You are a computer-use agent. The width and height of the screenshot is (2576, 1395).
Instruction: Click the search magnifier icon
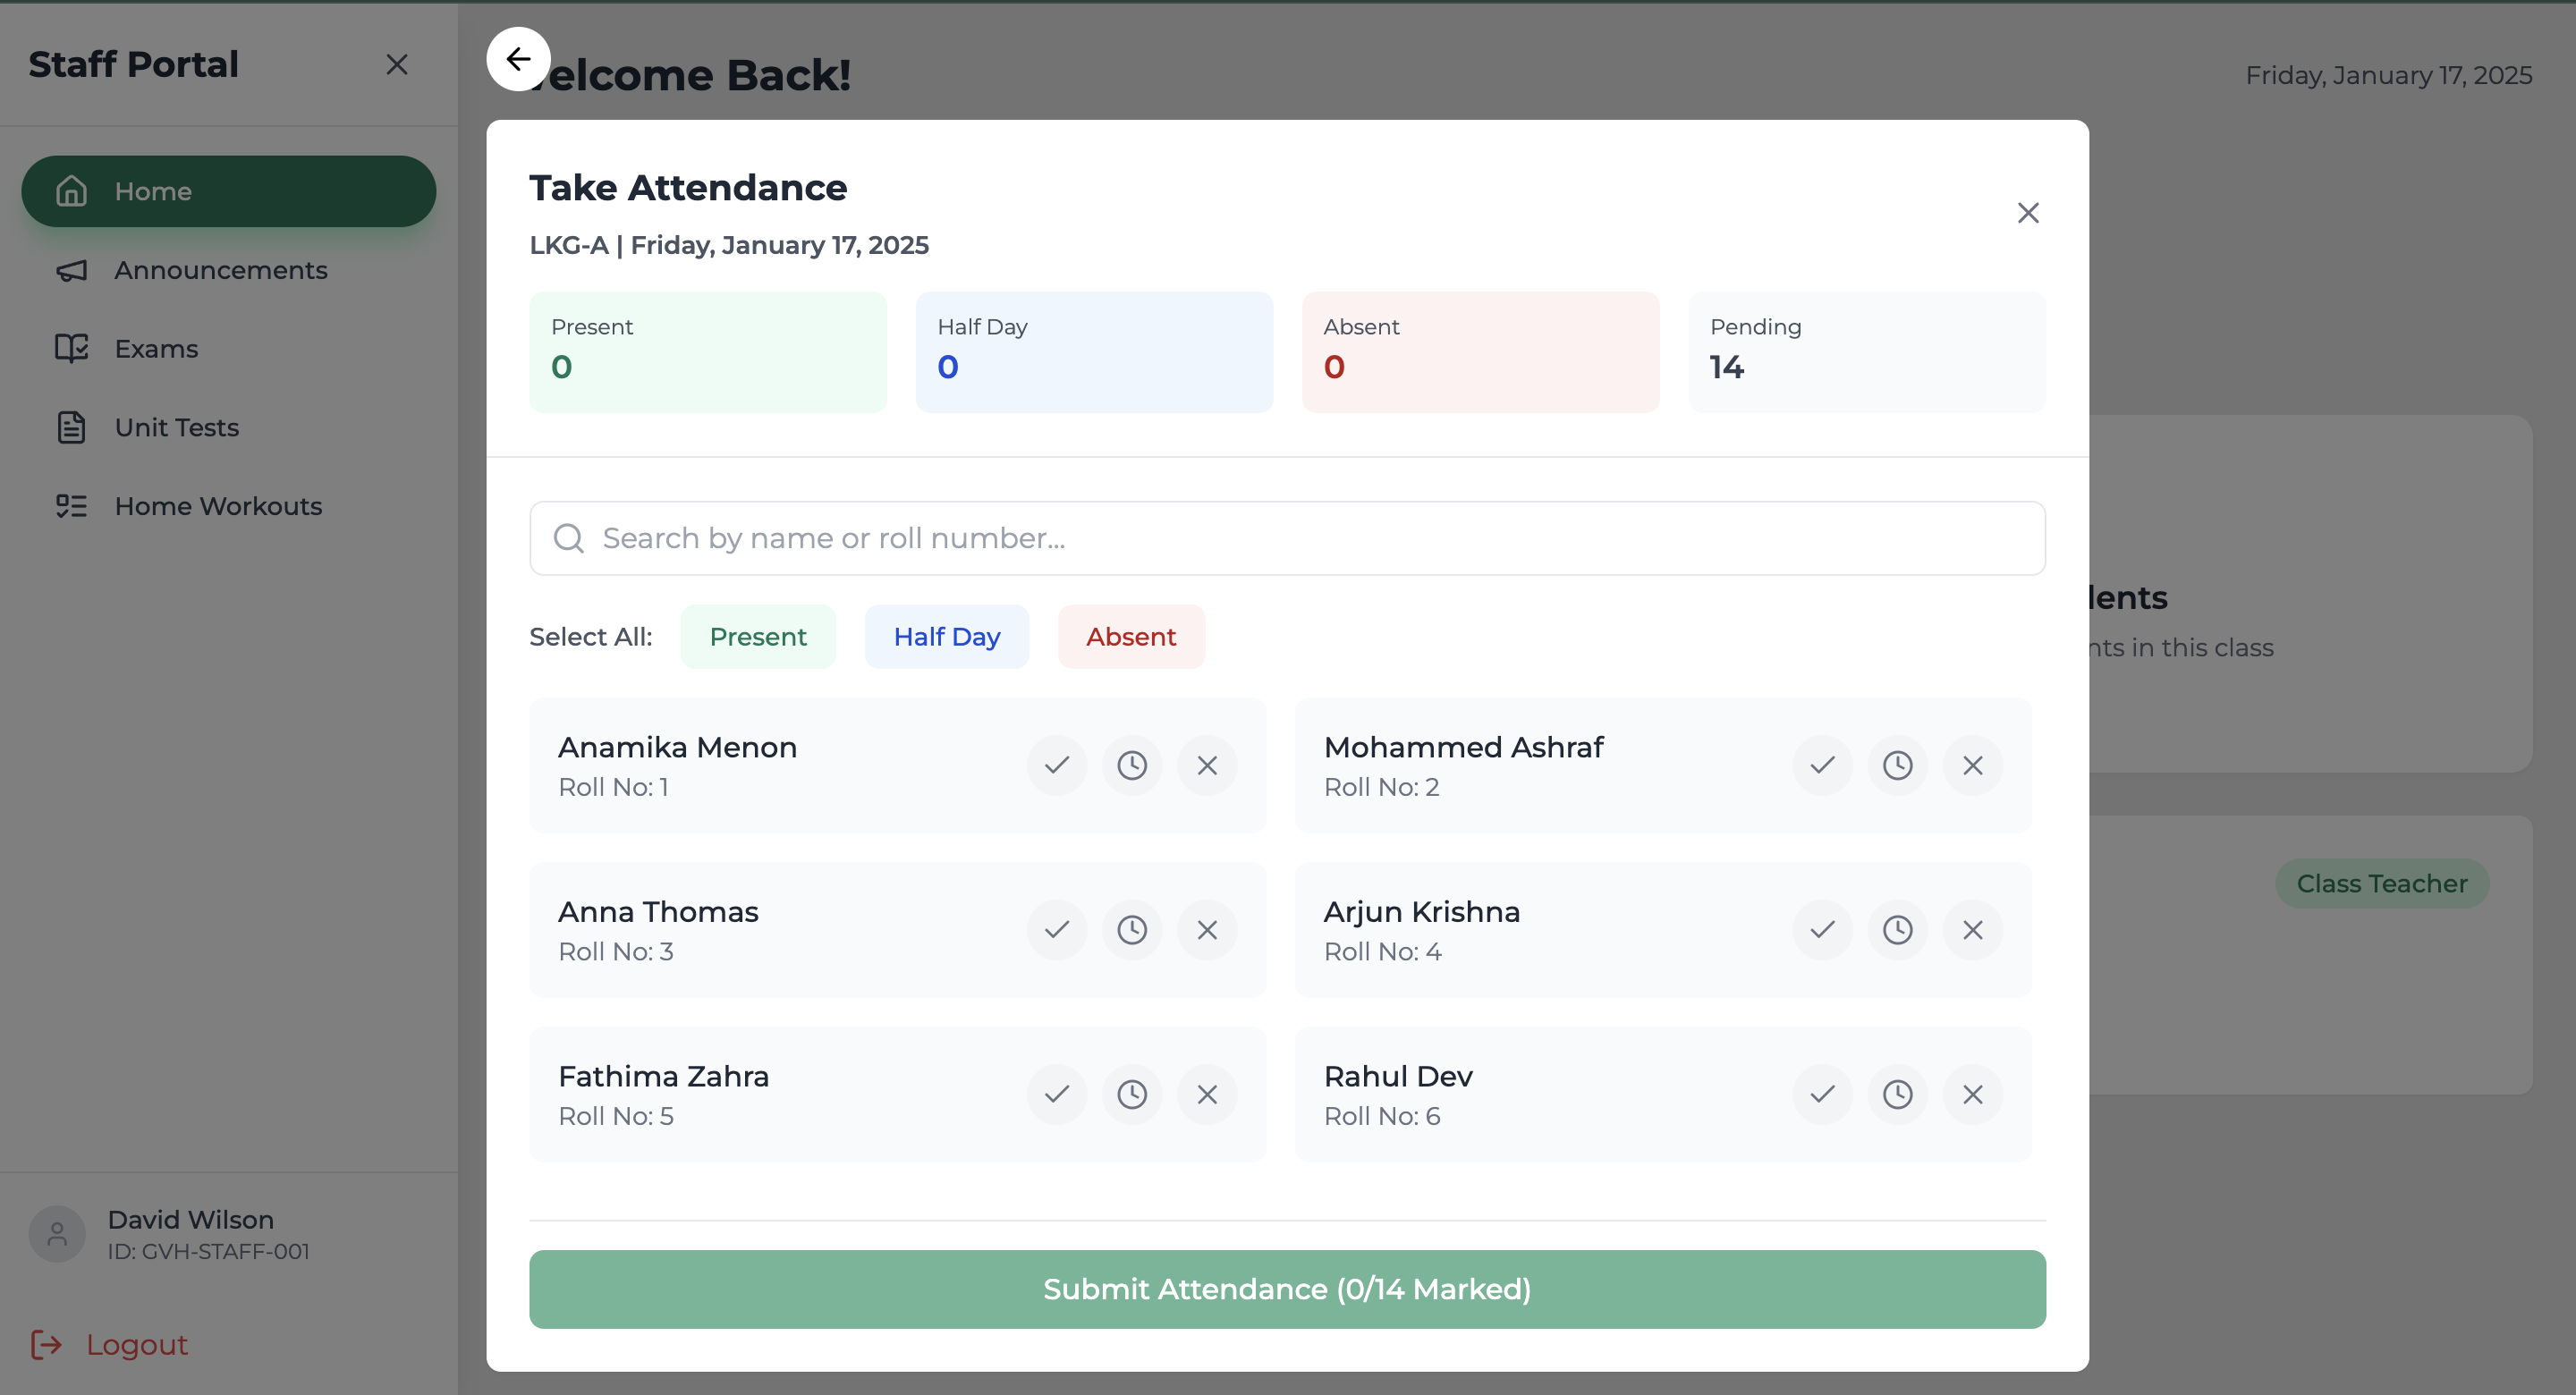tap(569, 538)
